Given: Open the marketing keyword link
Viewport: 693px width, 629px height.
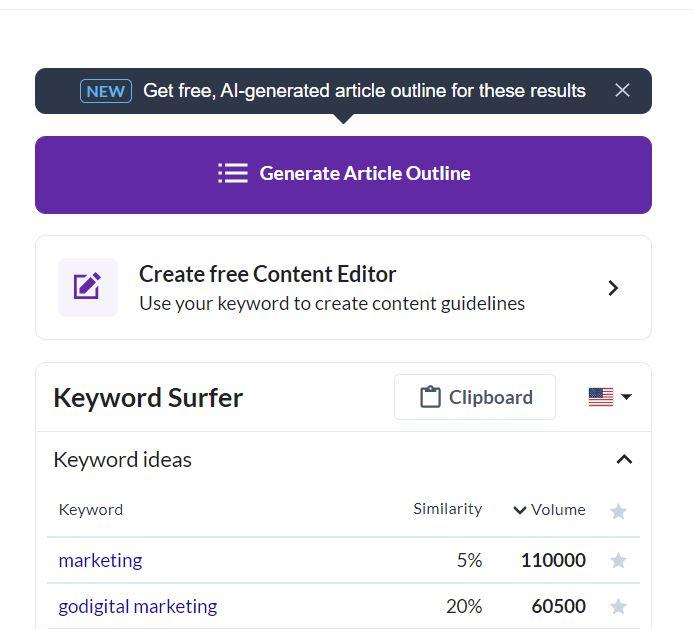Looking at the screenshot, I should click(x=100, y=560).
